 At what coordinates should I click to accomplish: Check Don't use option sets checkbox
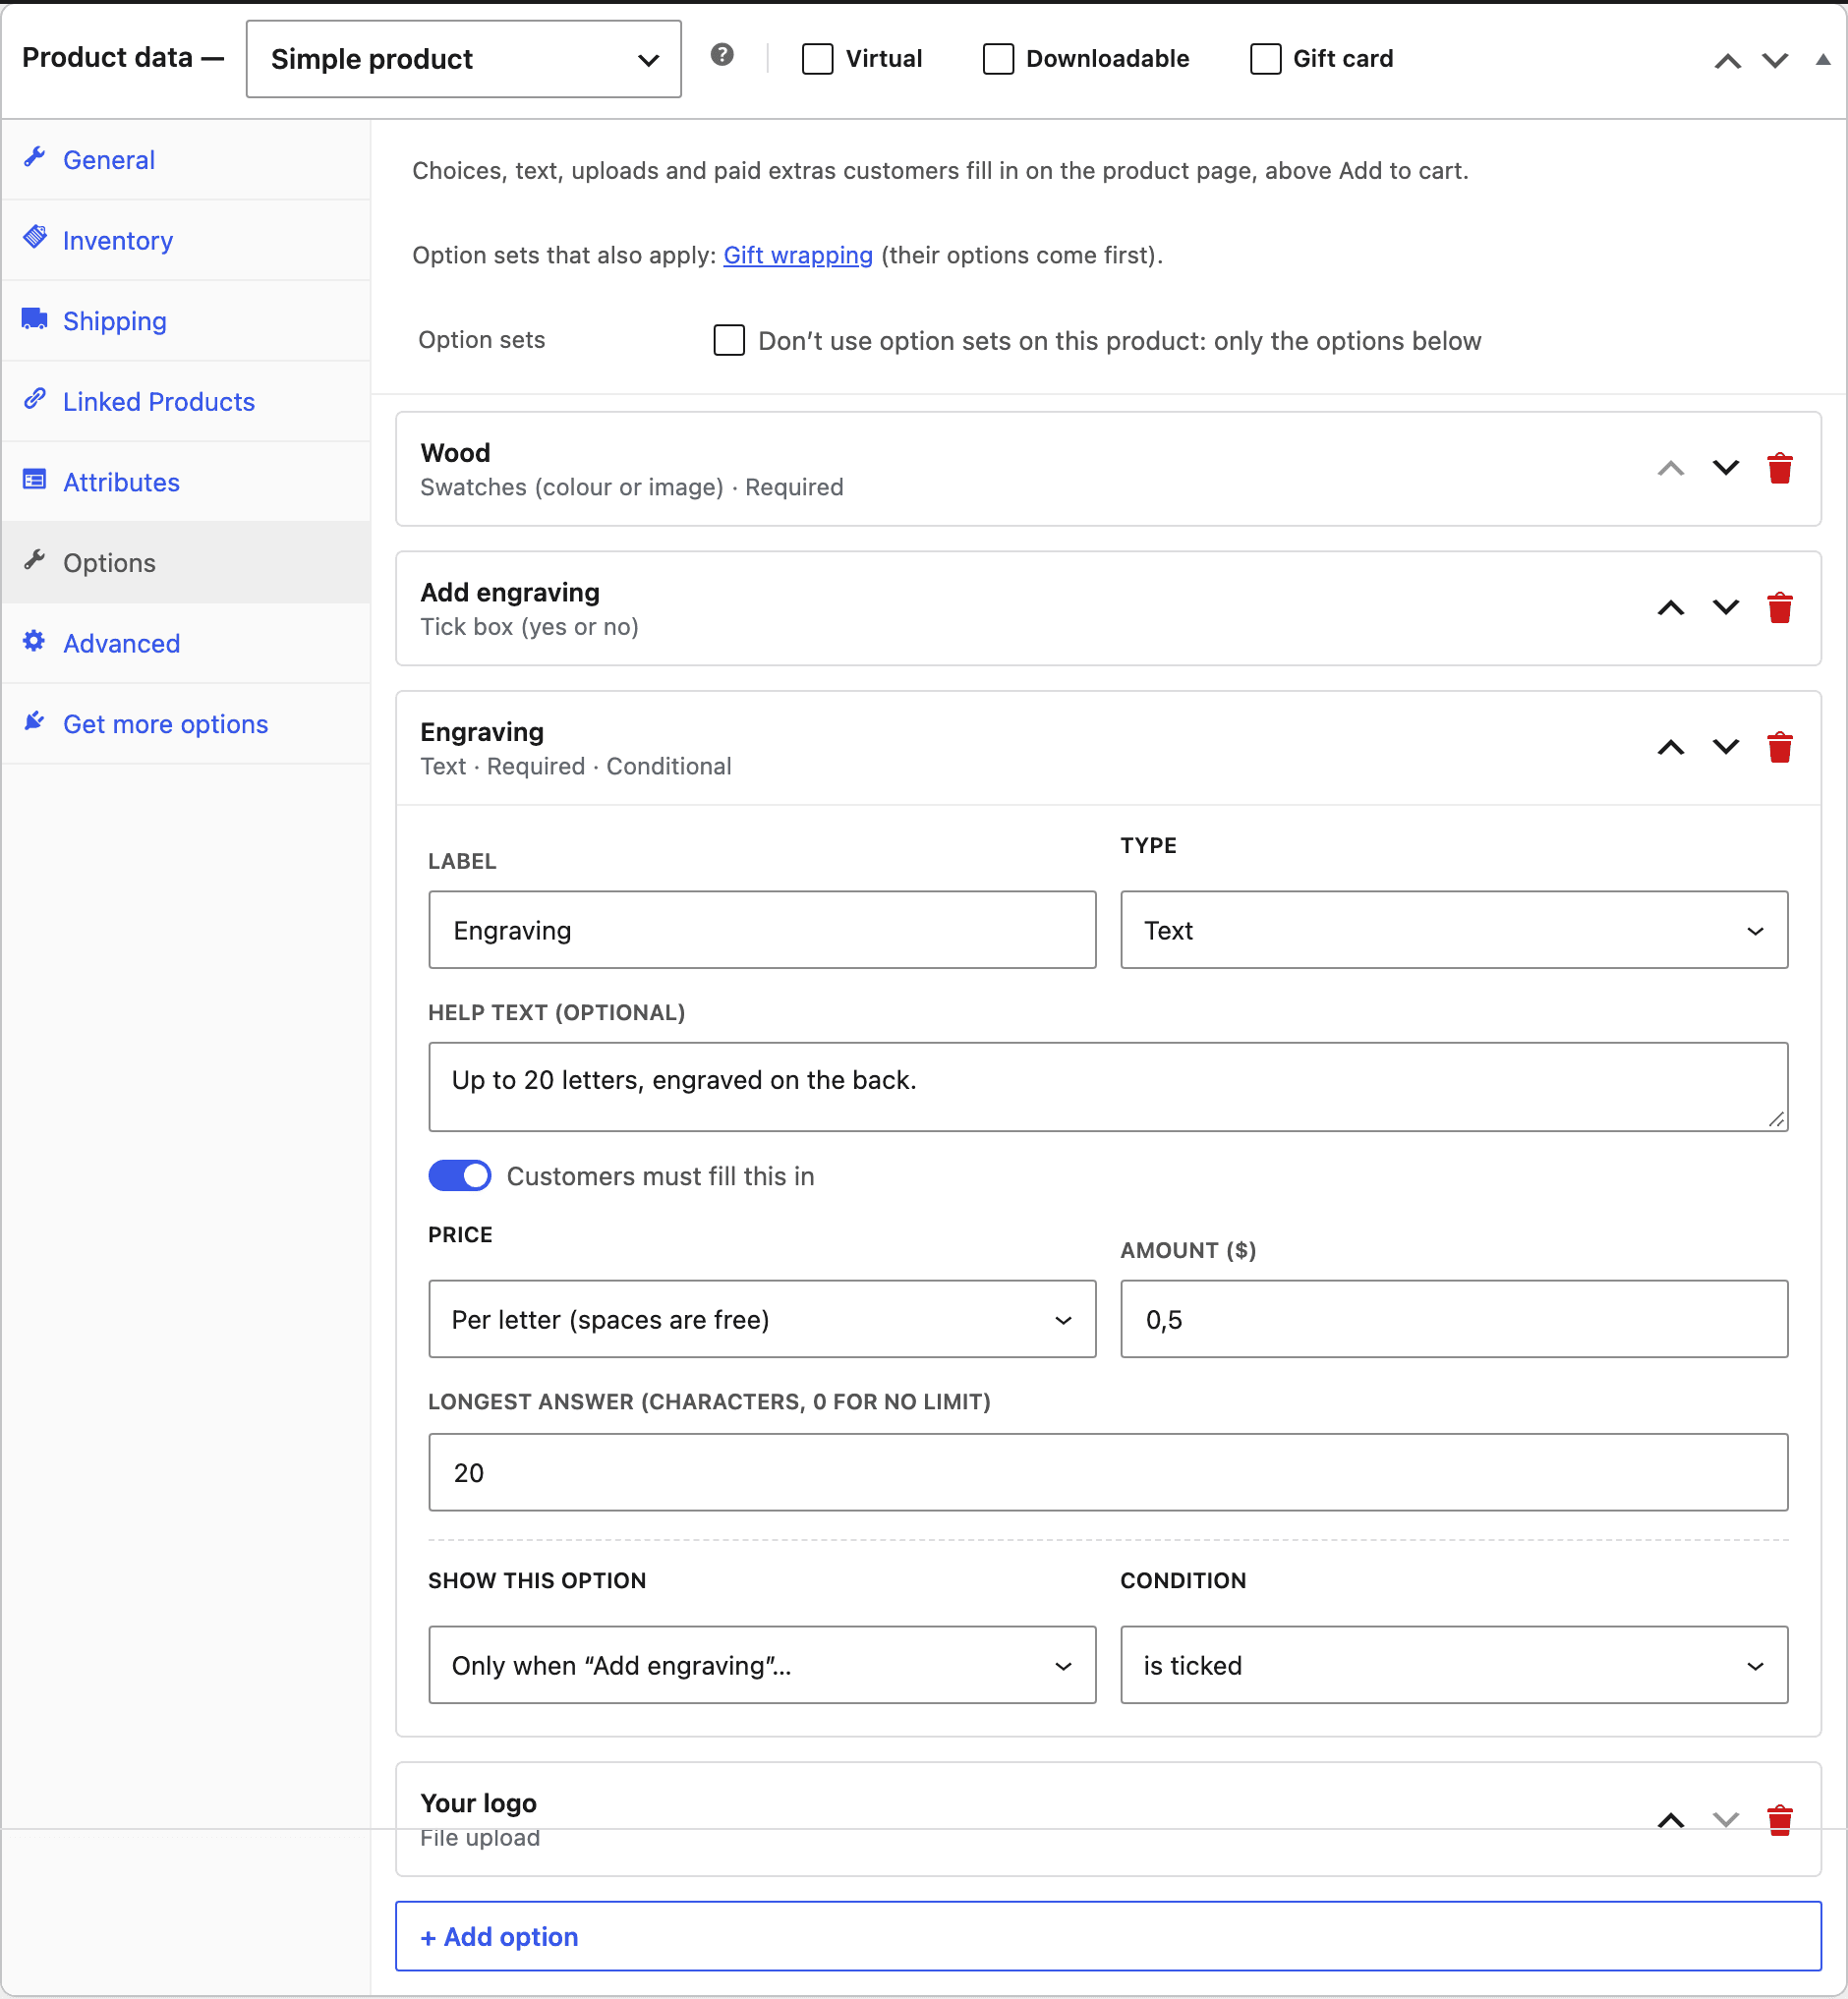tap(729, 340)
